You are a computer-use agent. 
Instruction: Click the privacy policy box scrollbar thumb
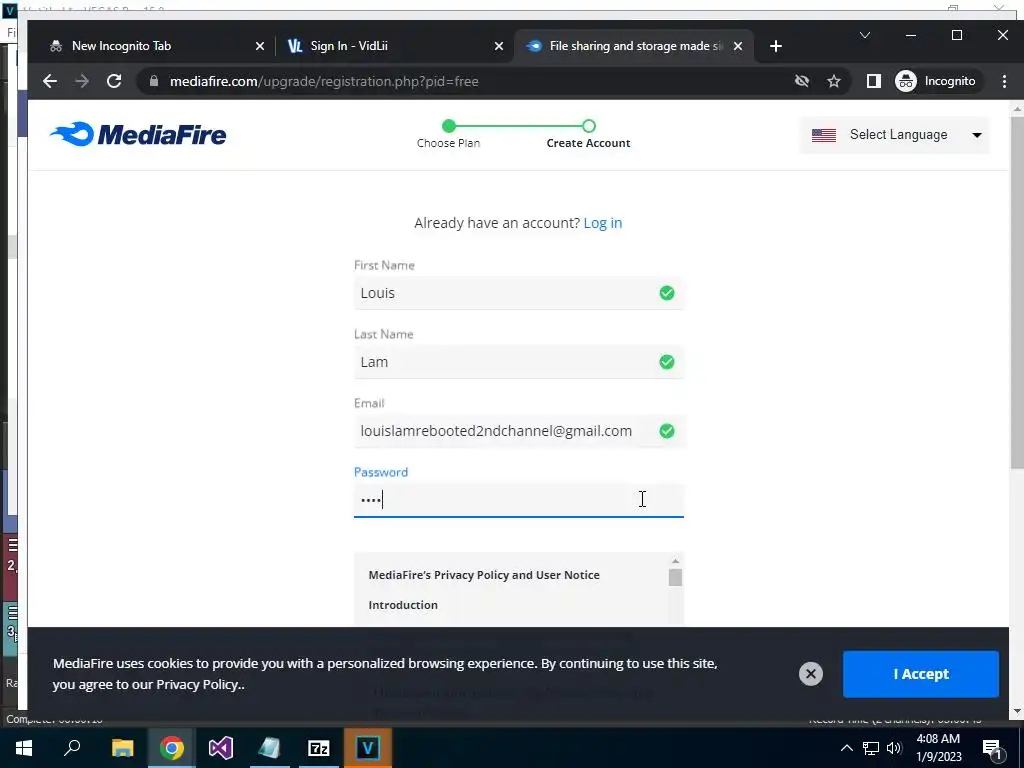[675, 577]
